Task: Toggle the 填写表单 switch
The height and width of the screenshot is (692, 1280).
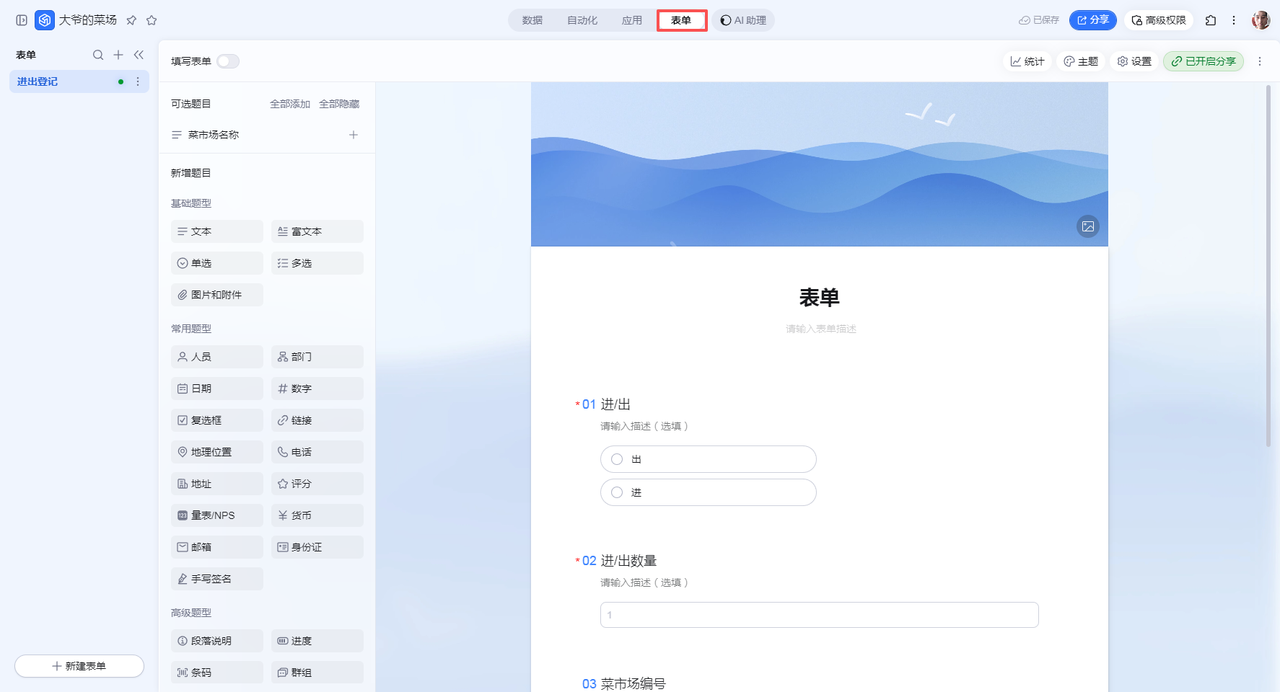Action: click(x=228, y=61)
